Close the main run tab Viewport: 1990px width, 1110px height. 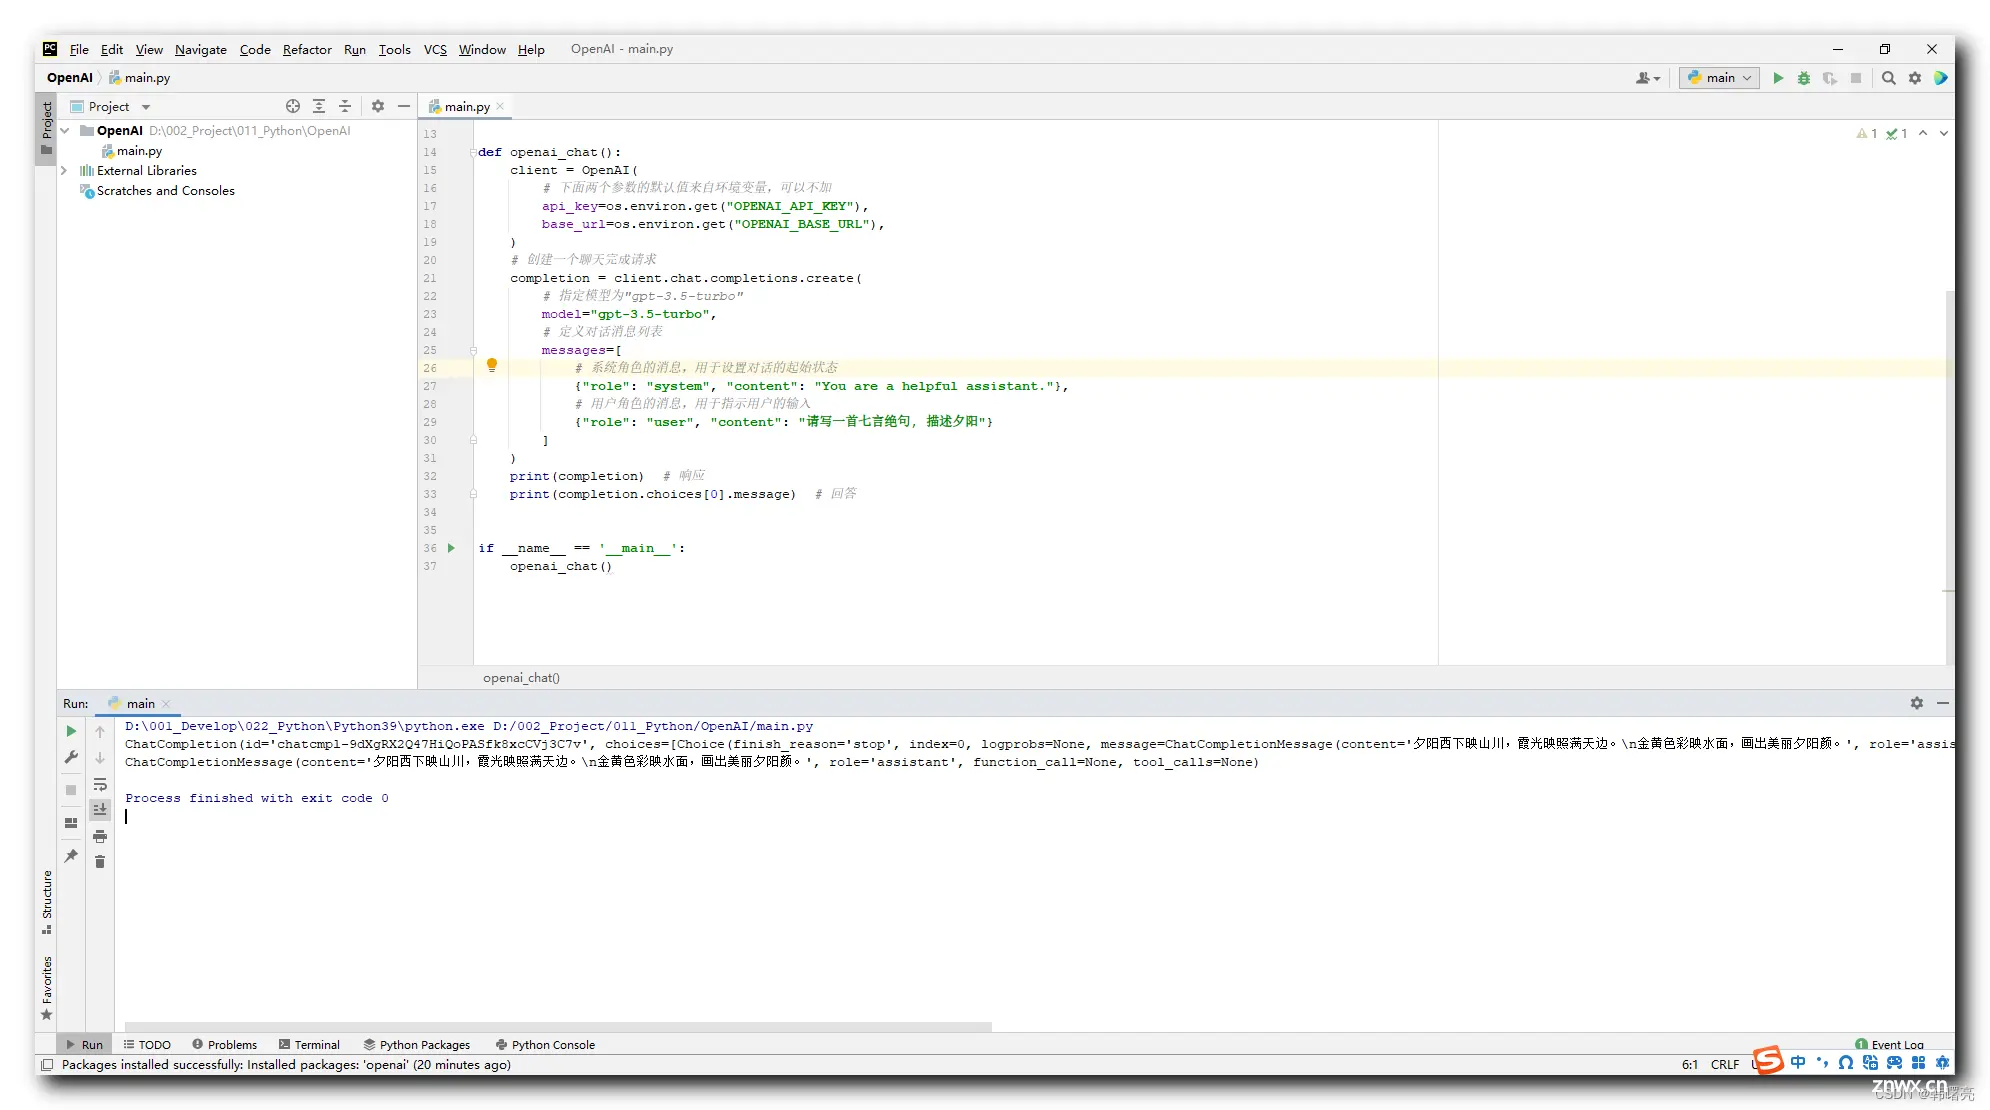click(167, 704)
